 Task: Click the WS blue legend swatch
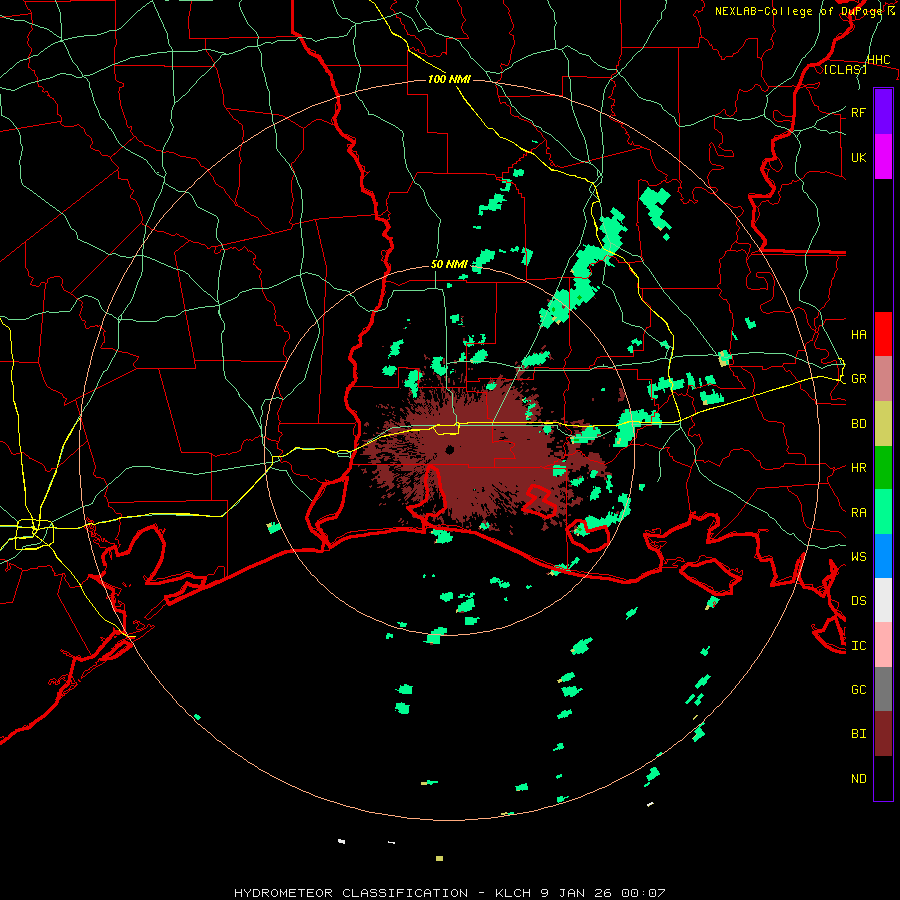[x=883, y=556]
